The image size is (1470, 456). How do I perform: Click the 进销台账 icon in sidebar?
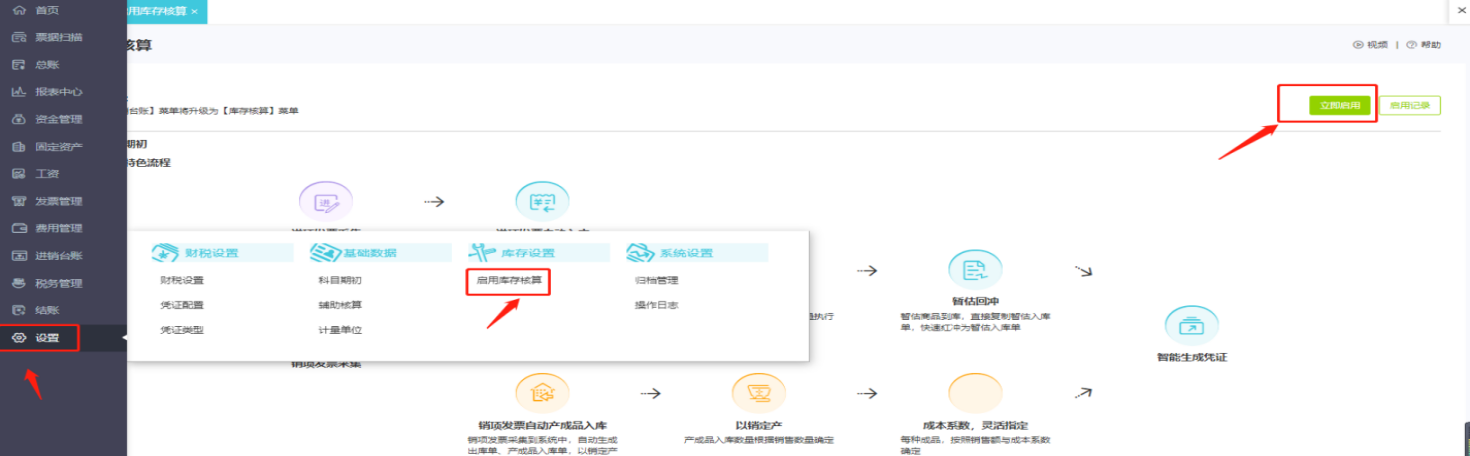[17, 256]
